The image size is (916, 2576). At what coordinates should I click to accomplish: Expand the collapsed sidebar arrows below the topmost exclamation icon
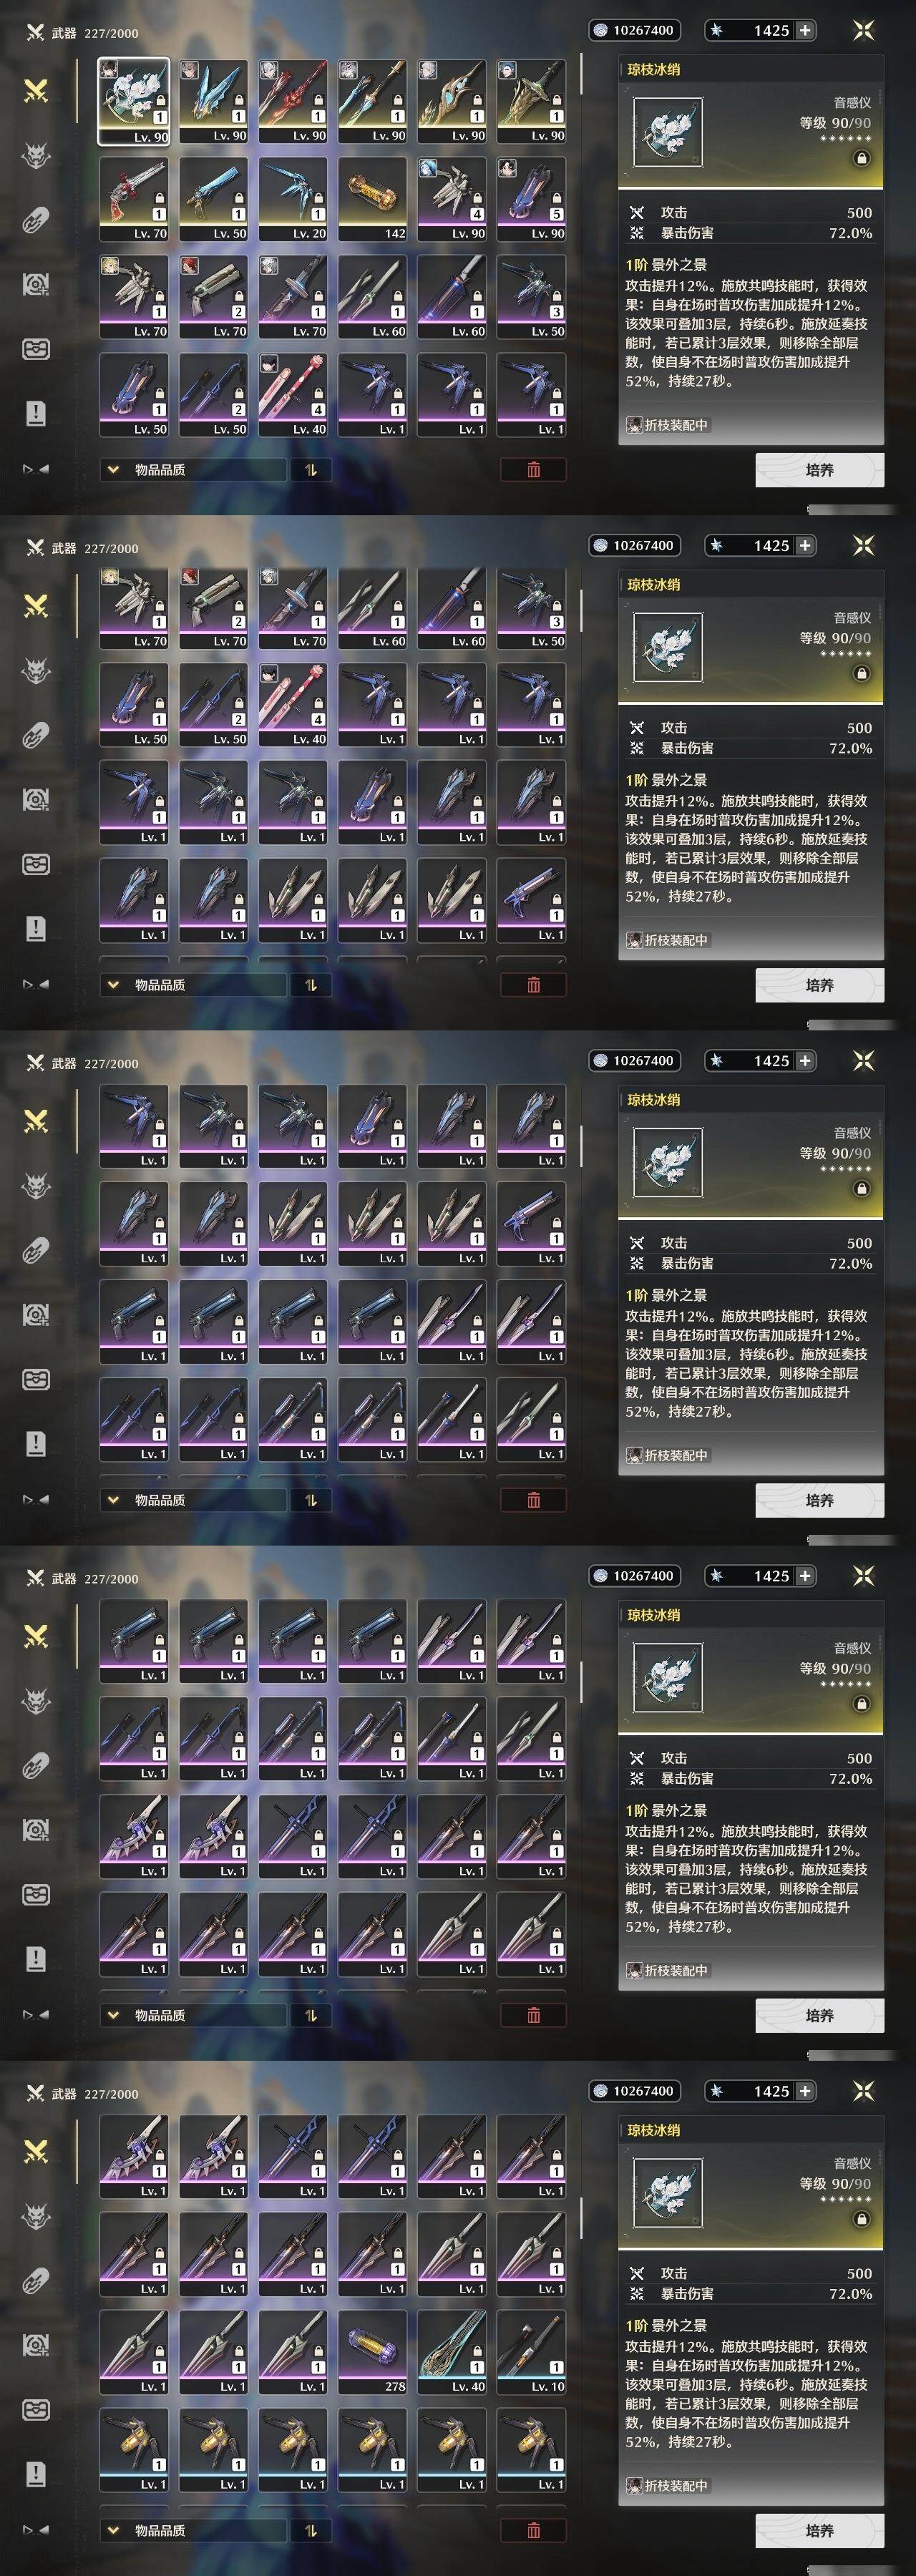tap(36, 468)
